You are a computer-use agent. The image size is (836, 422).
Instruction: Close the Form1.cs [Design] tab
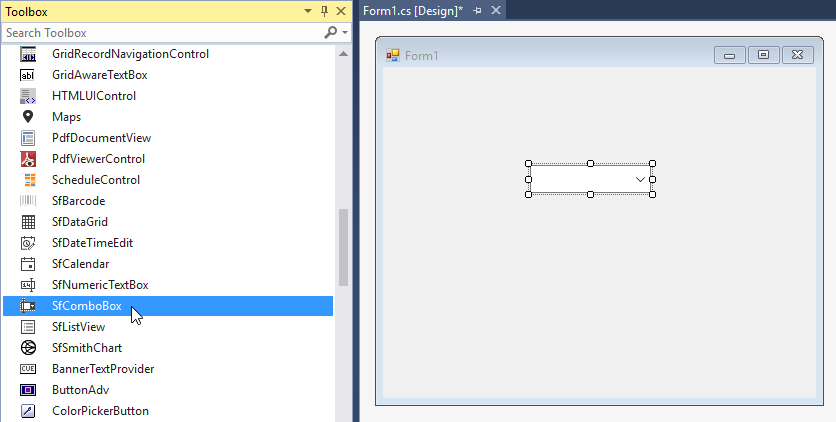496,11
